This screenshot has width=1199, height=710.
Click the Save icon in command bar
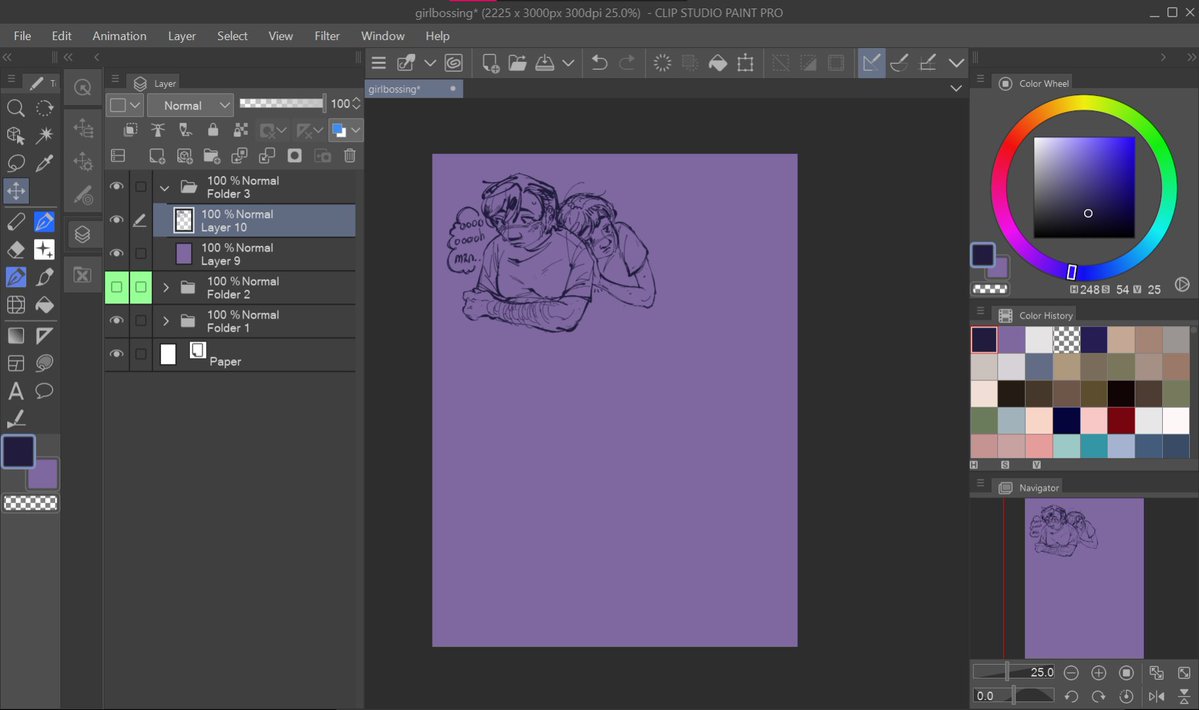click(544, 63)
